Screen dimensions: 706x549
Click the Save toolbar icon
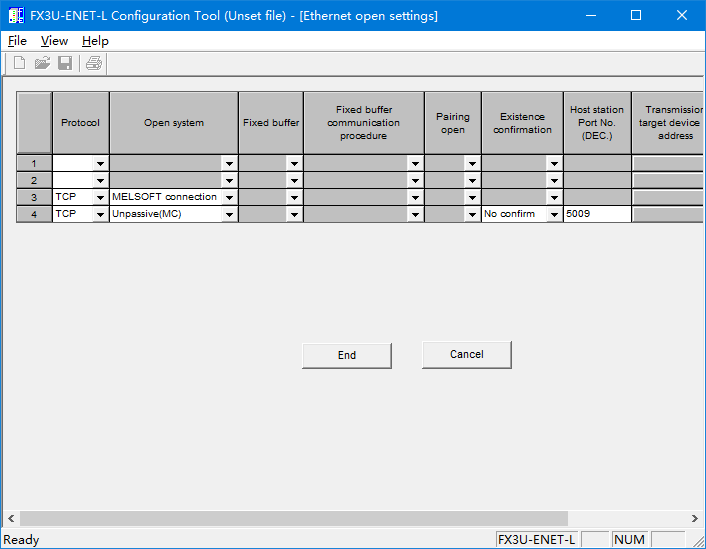pyautogui.click(x=65, y=64)
